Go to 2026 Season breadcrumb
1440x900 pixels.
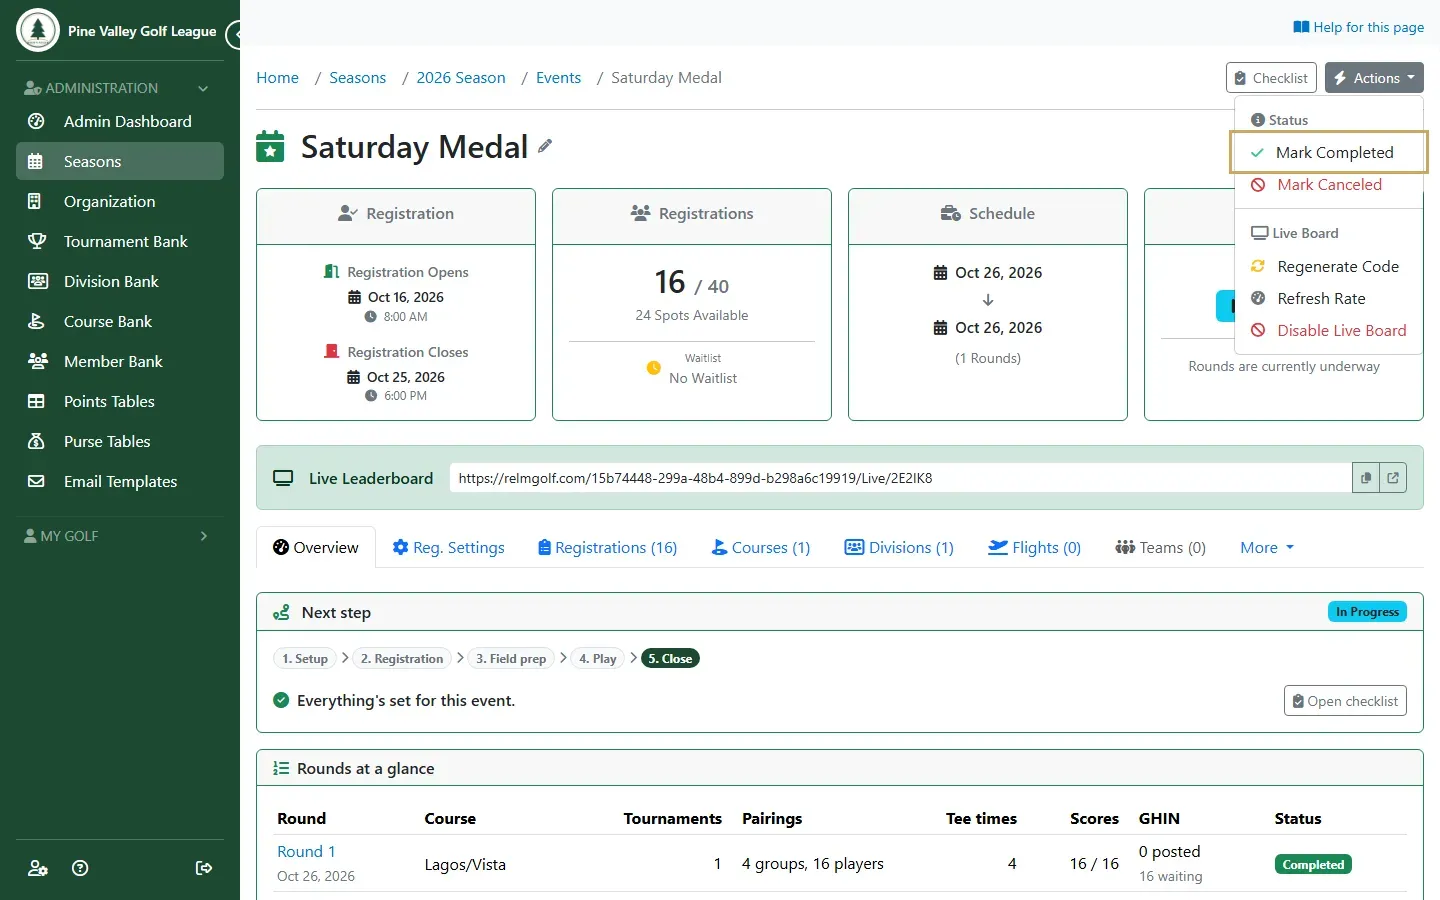tap(461, 78)
